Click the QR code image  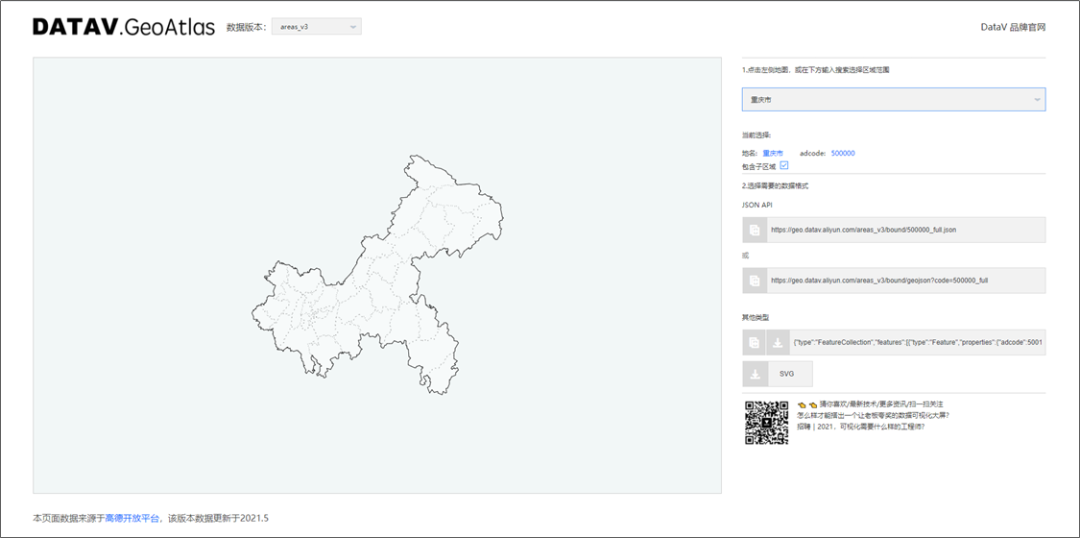(767, 422)
